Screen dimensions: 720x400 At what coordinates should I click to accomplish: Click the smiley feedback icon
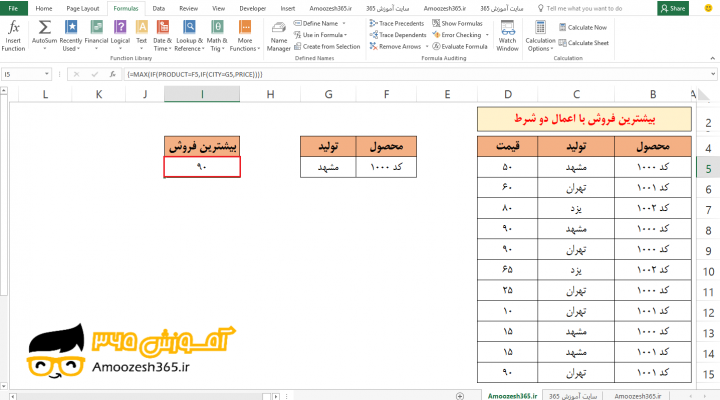pos(708,8)
